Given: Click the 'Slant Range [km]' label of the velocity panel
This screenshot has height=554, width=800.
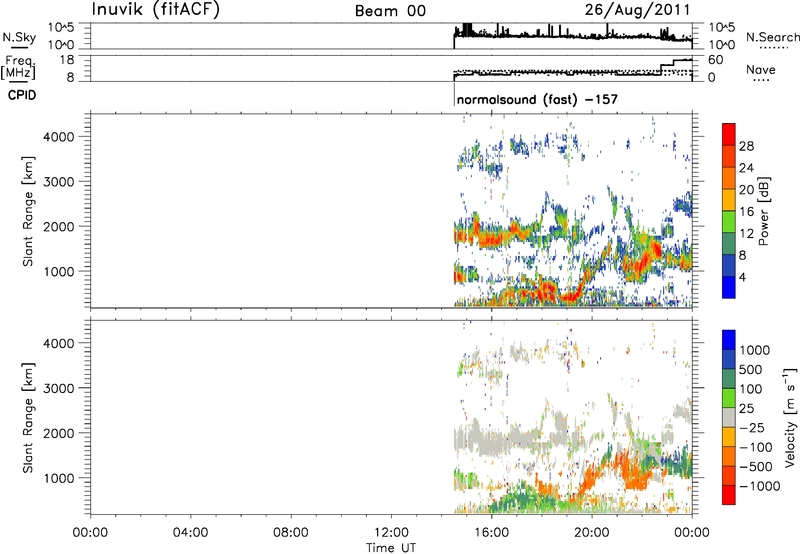Looking at the screenshot, I should coord(28,418).
